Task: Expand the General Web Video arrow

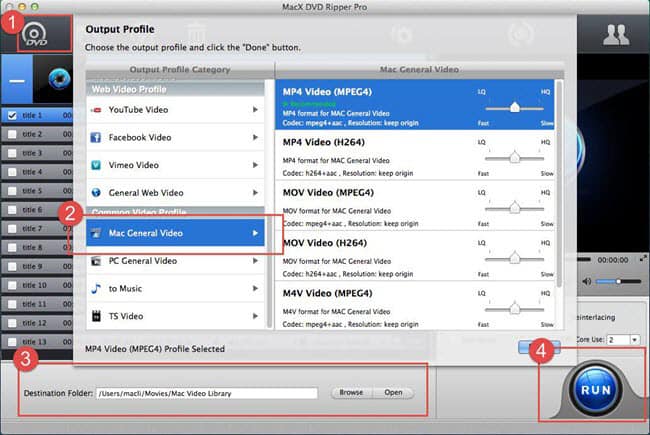Action: 255,193
